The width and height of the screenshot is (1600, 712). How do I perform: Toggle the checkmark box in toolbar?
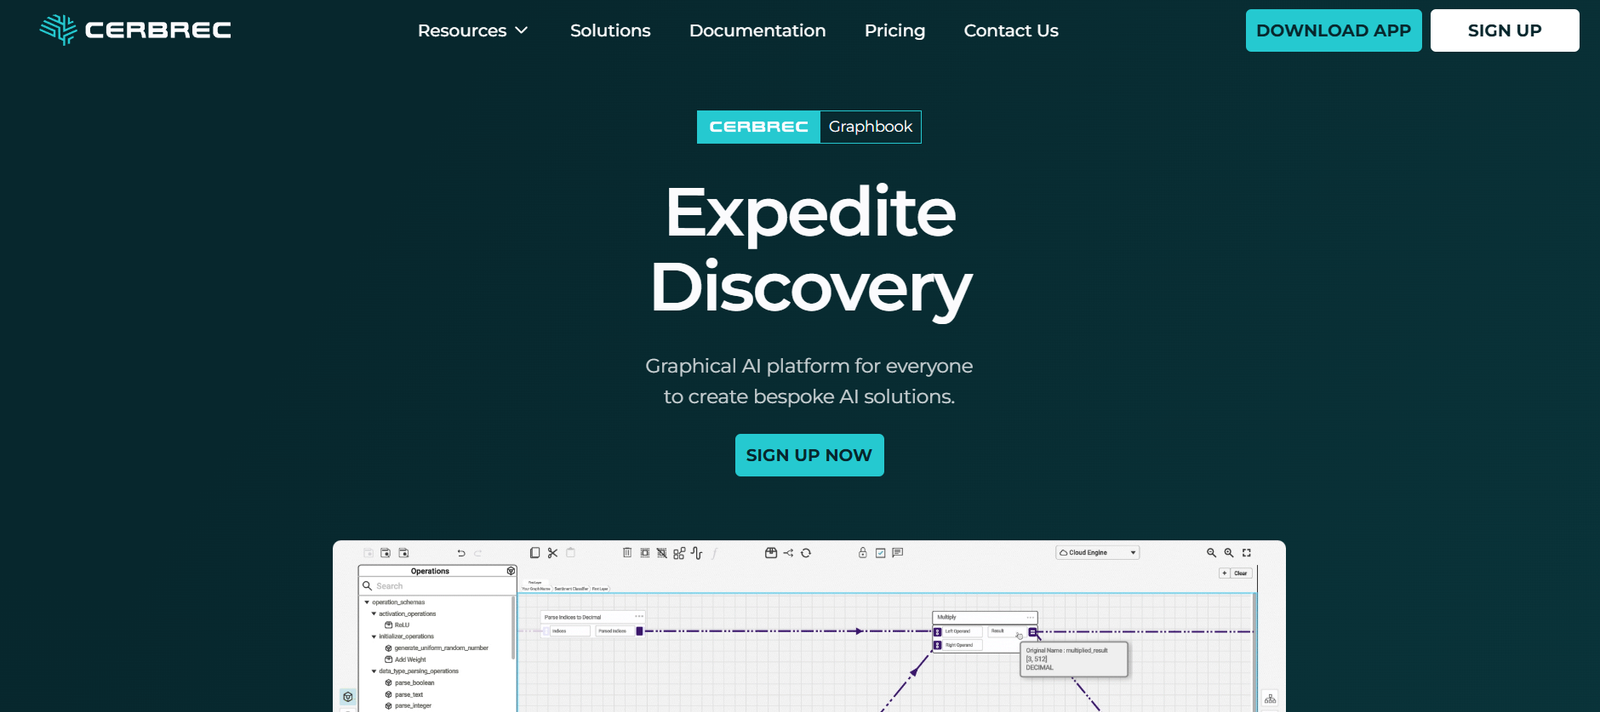point(880,553)
